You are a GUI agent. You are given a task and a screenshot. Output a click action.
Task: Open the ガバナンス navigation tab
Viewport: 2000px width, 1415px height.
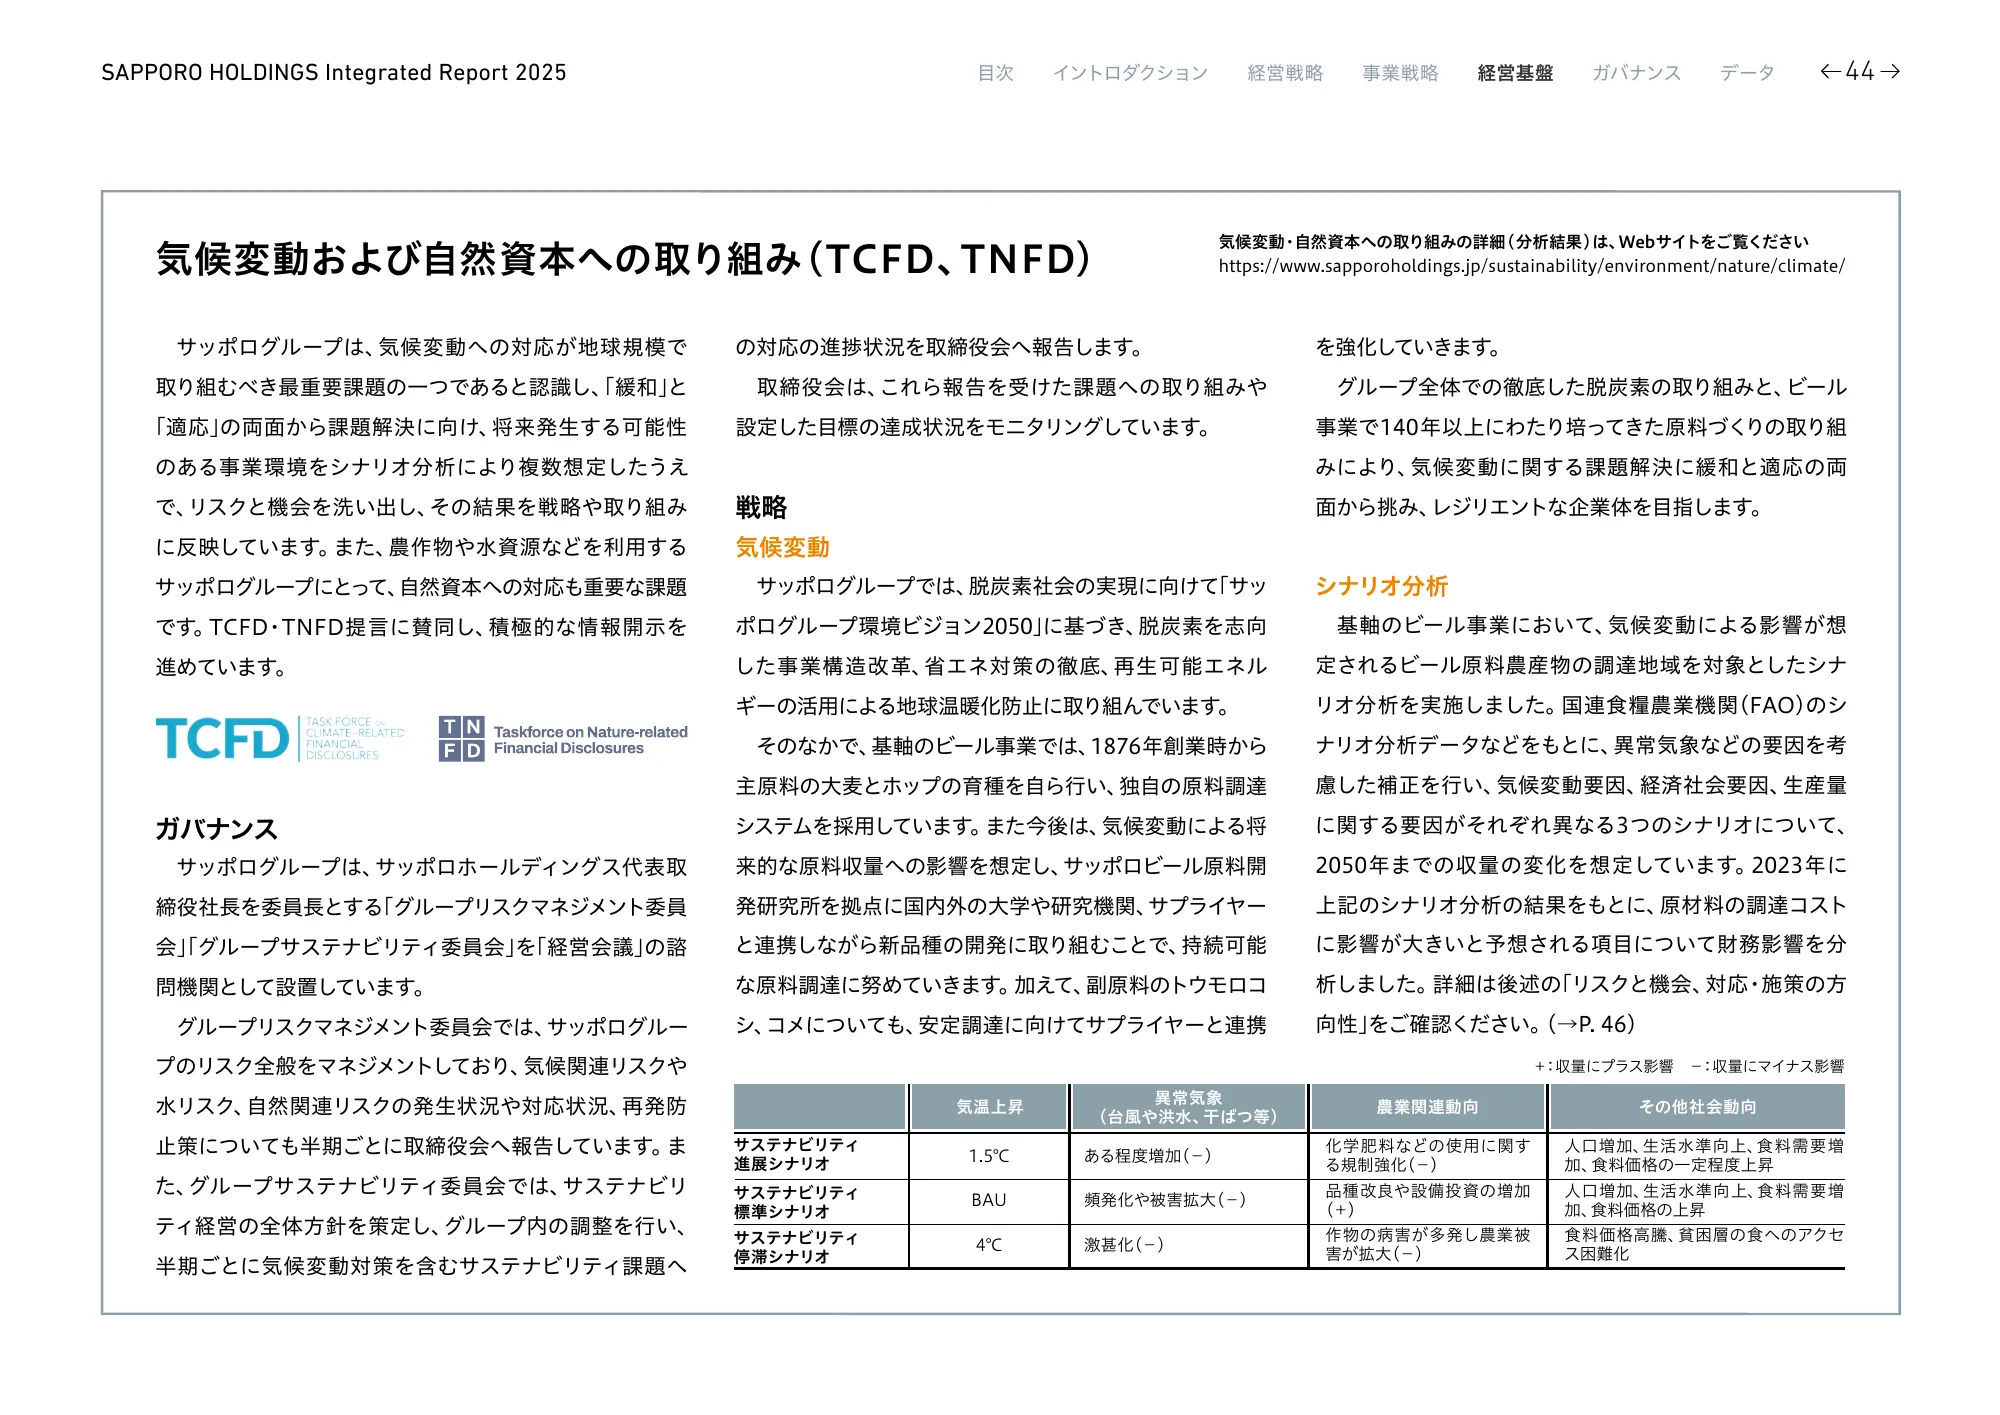coord(1636,73)
